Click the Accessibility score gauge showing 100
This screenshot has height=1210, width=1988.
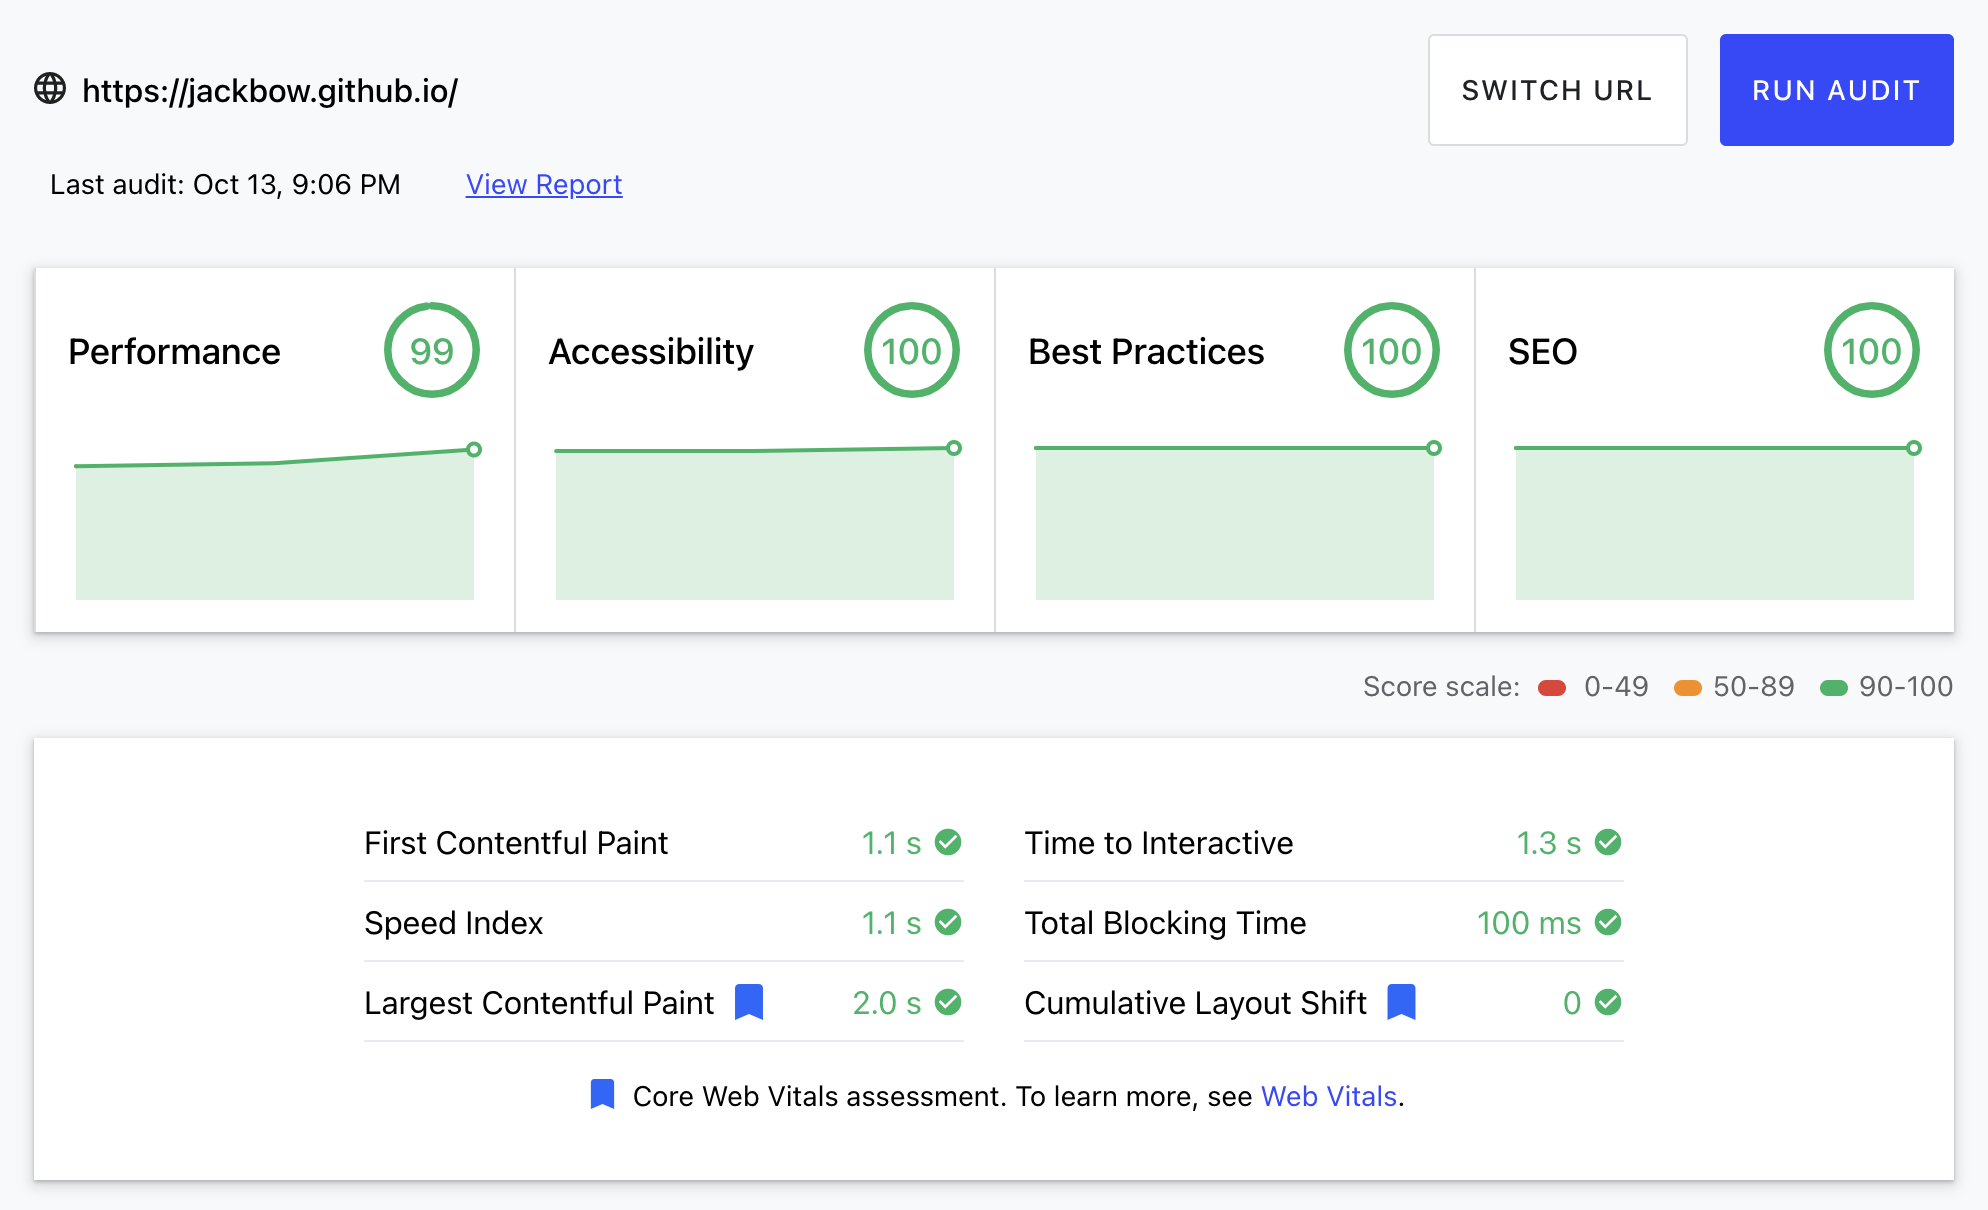(912, 350)
